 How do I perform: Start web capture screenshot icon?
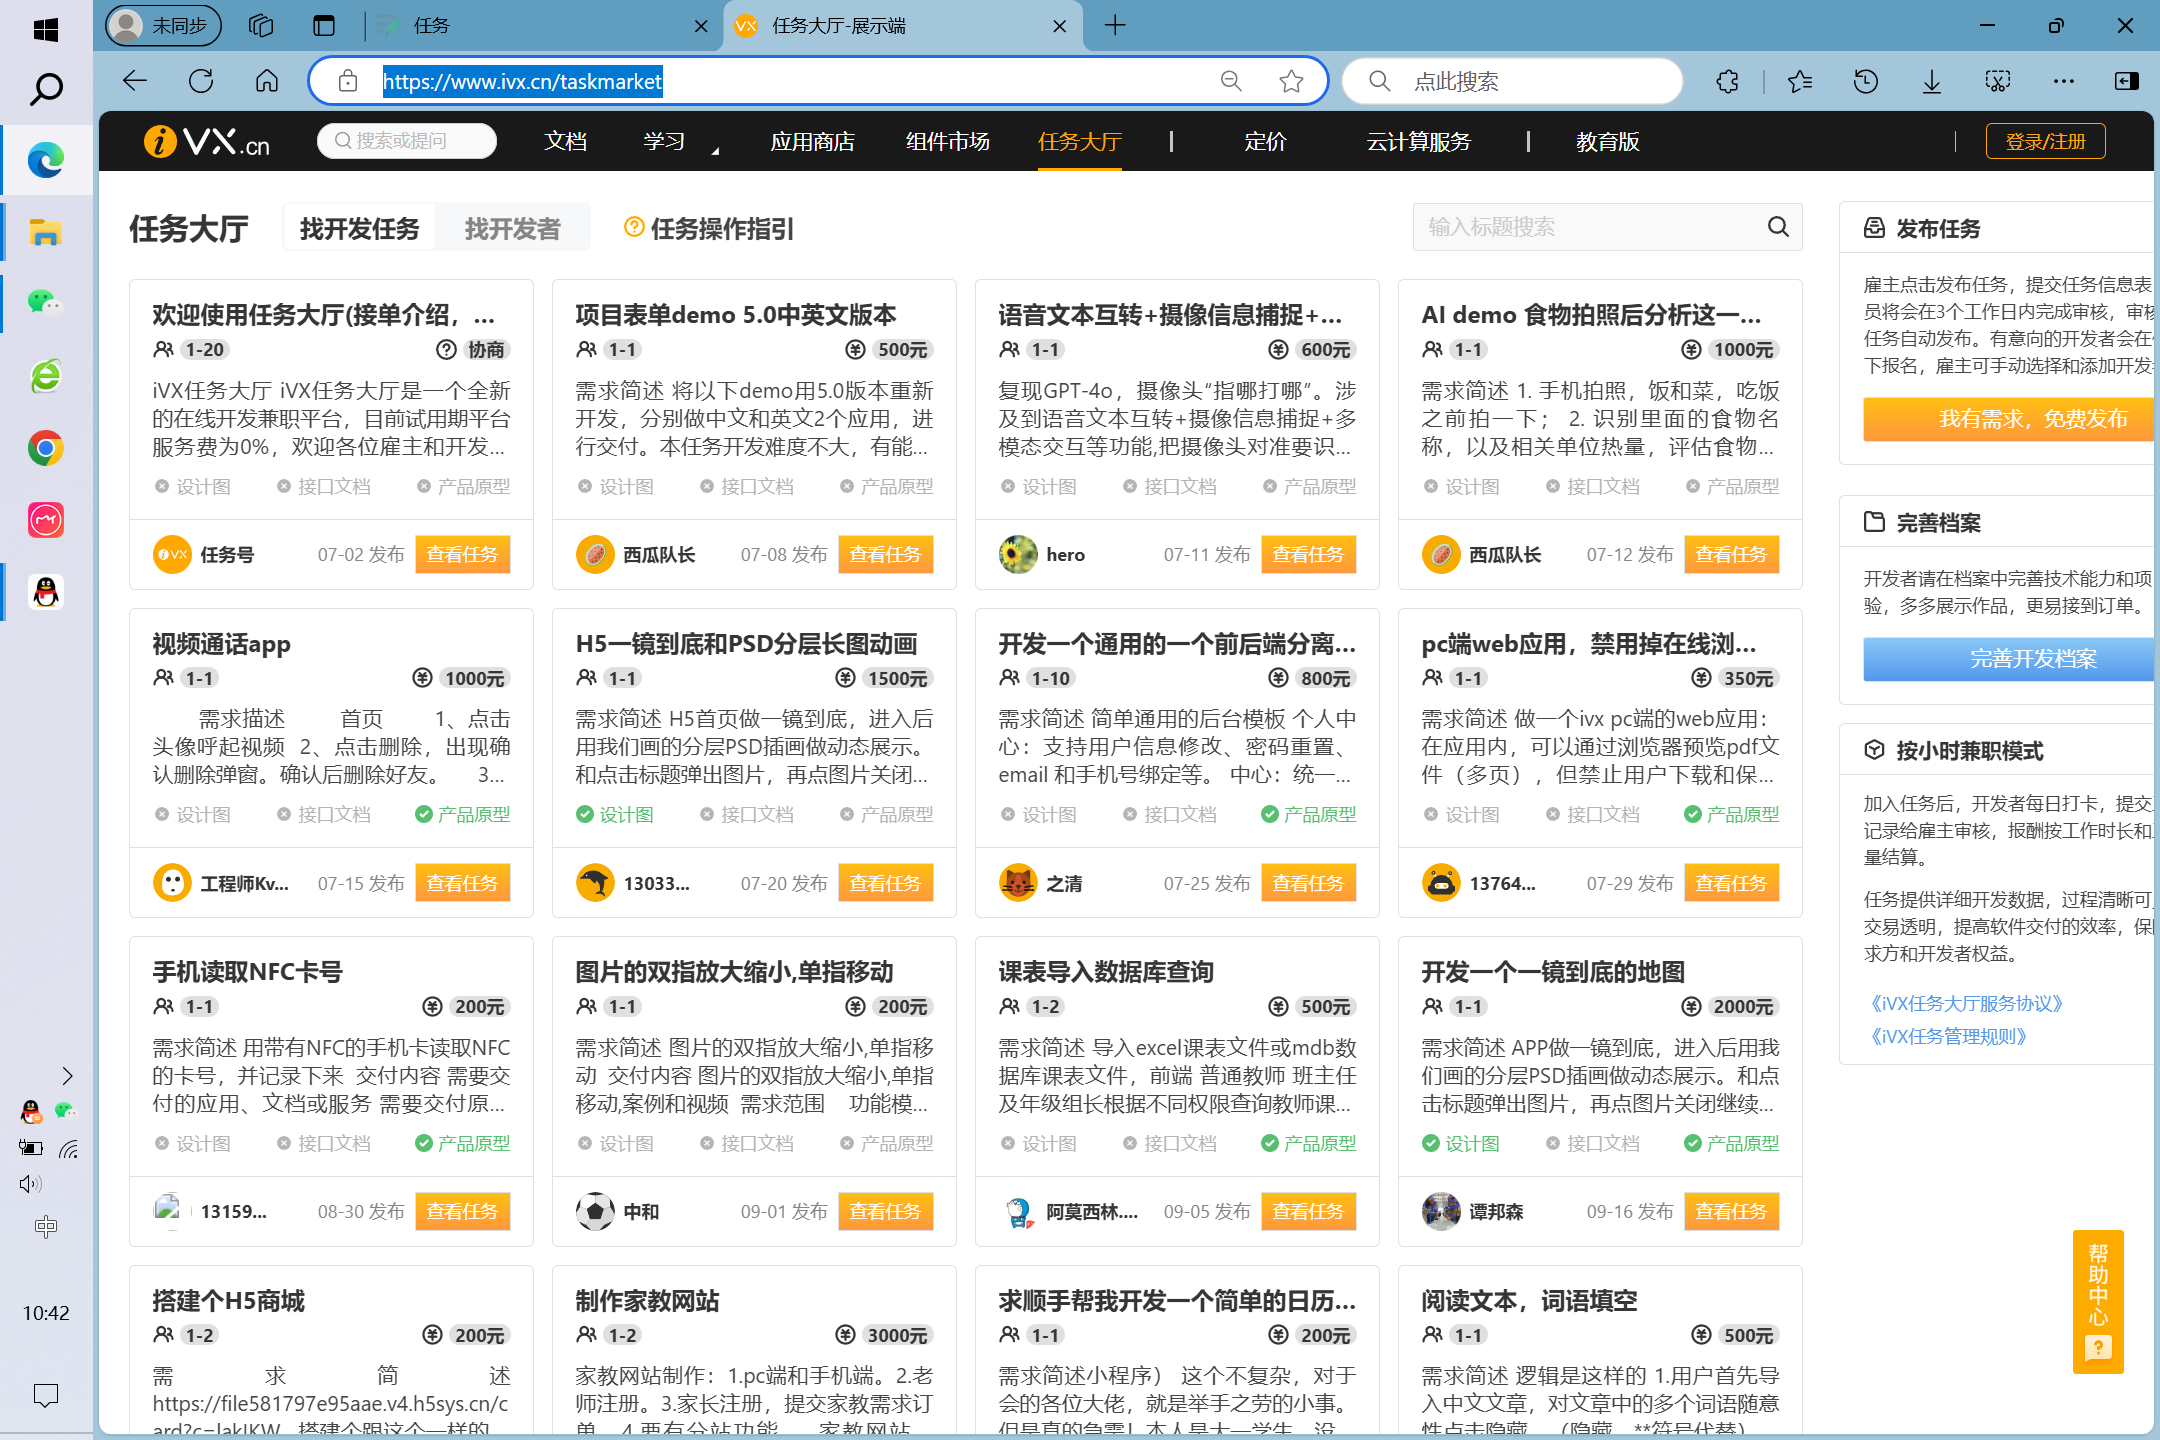coord(1998,81)
